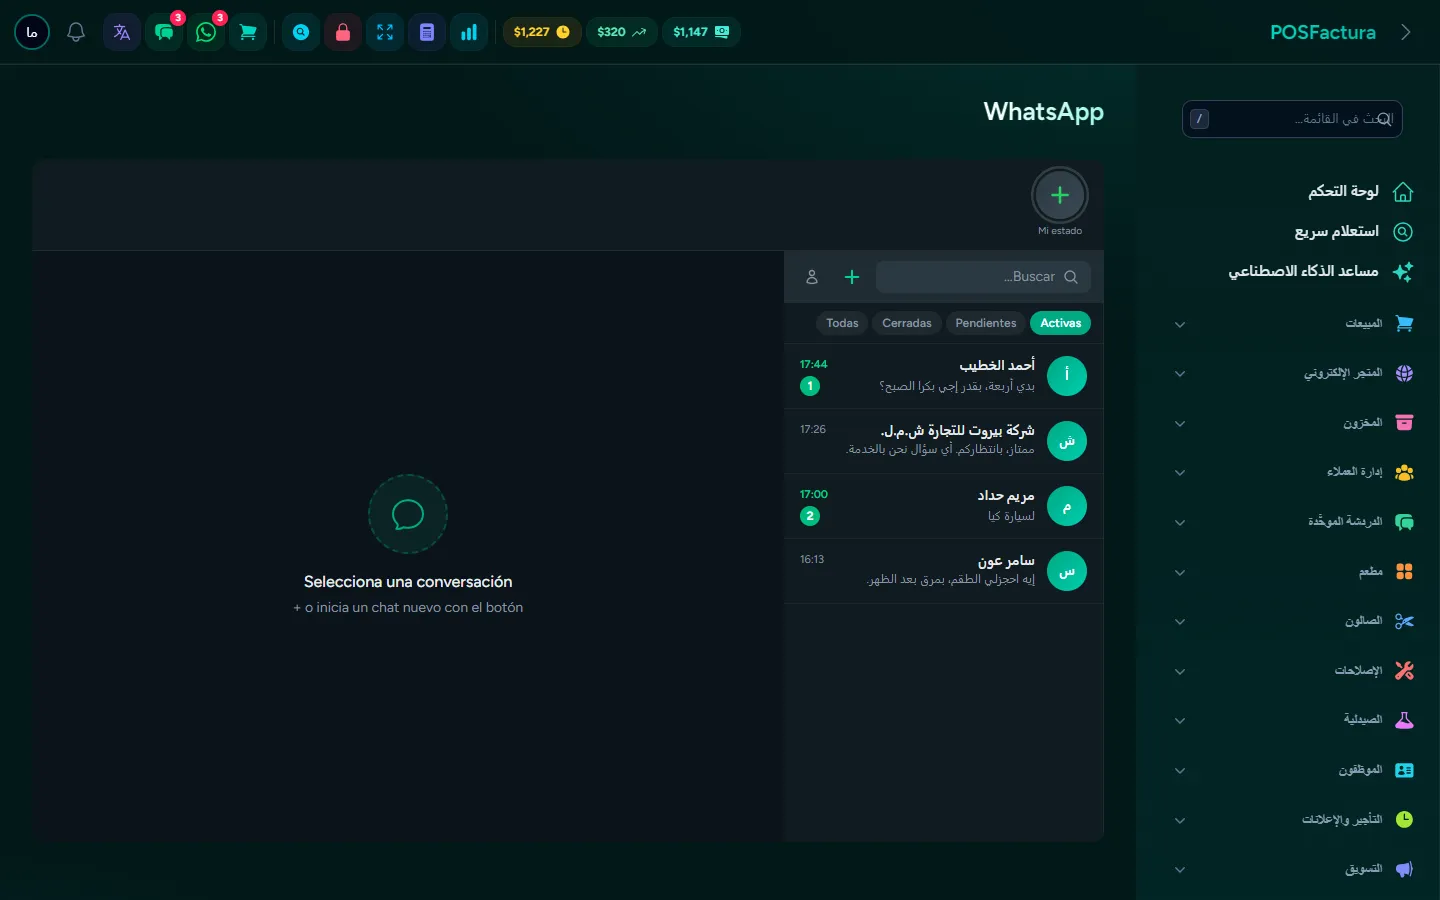Click the Buscar conversation search field
1440x900 pixels.
coord(983,277)
